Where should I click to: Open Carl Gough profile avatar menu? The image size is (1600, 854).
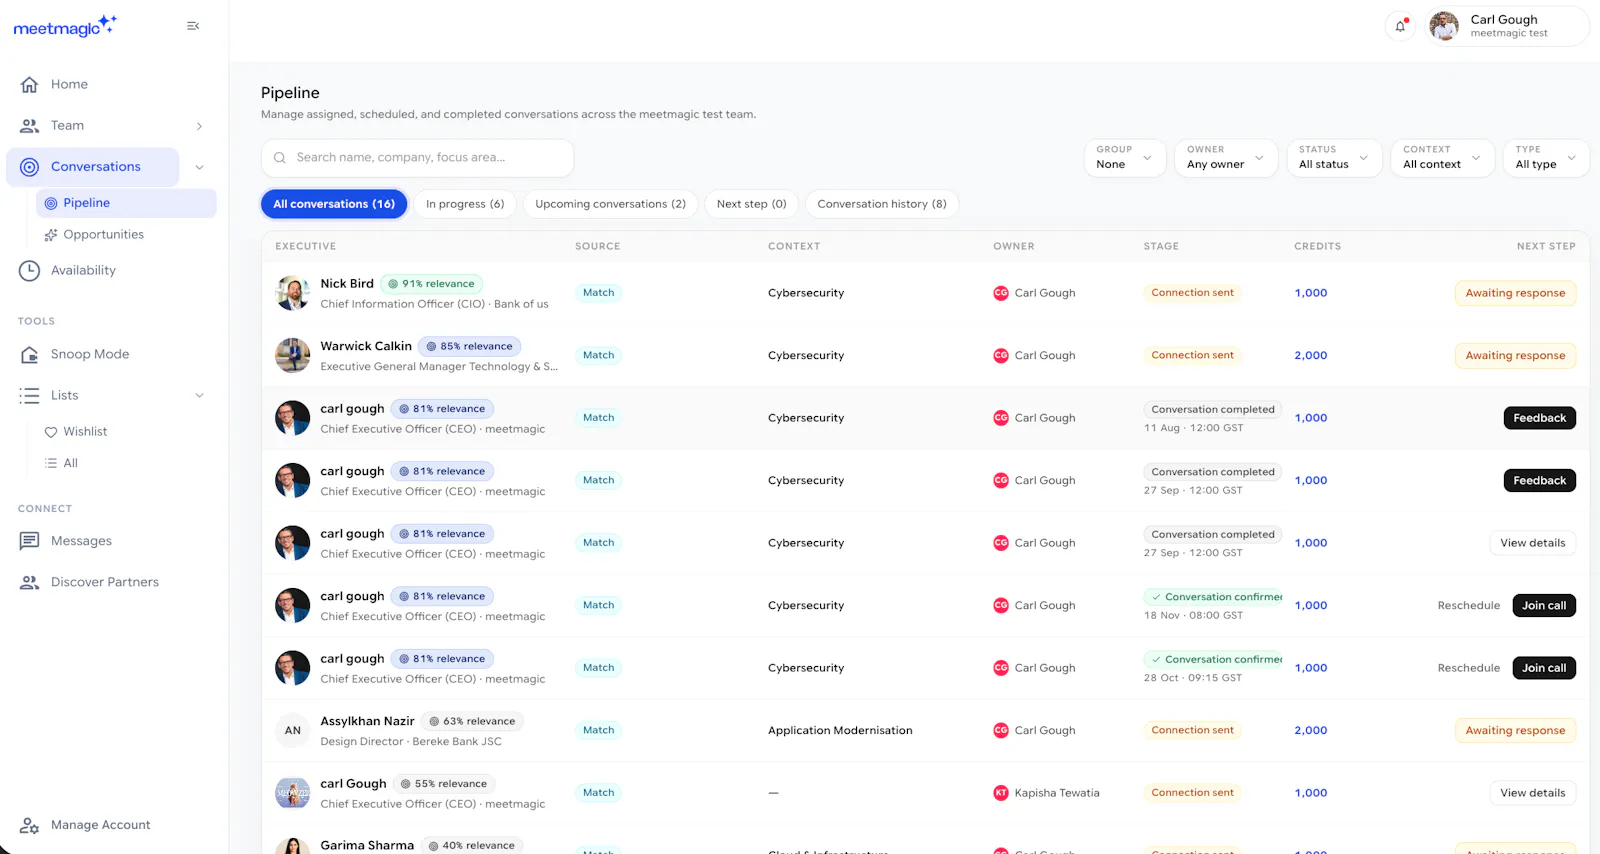[1443, 26]
